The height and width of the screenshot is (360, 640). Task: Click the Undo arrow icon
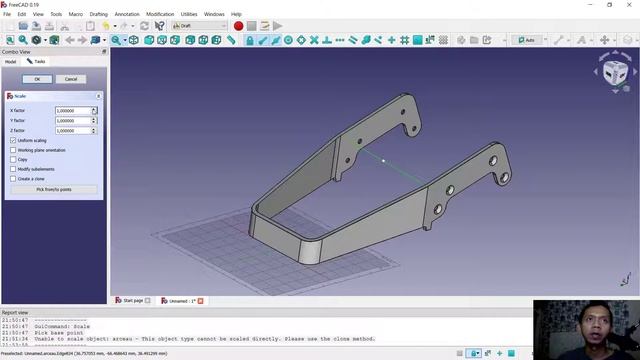[106, 26]
